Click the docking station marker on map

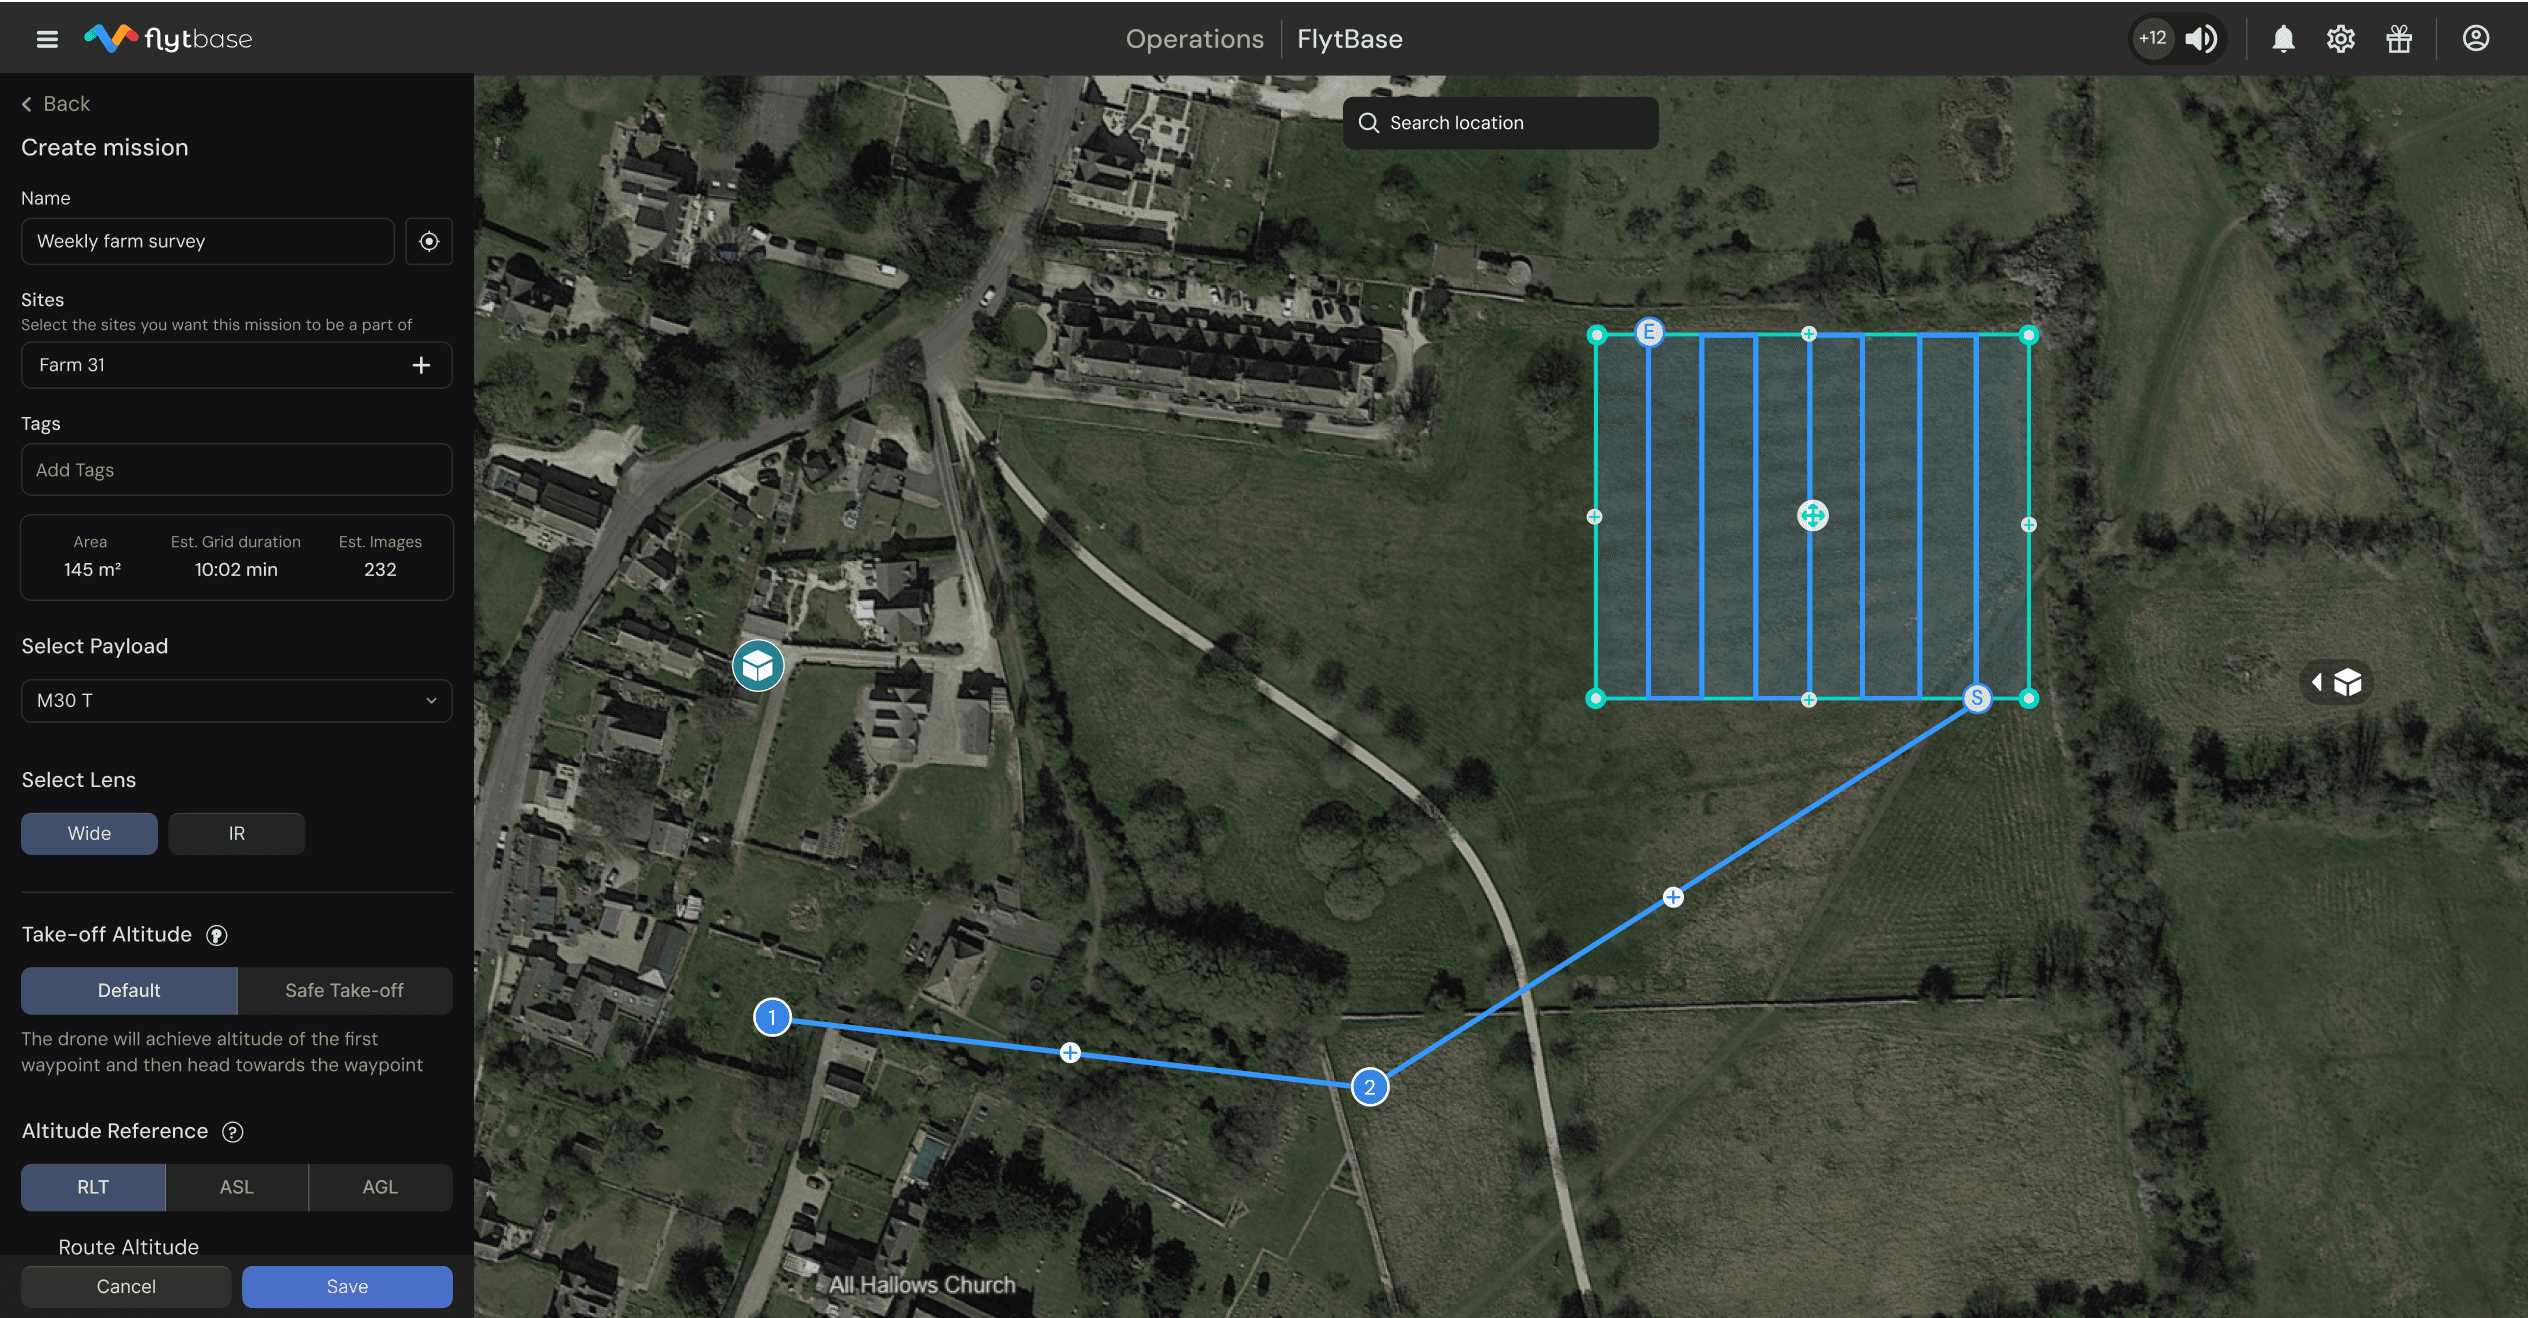pyautogui.click(x=758, y=665)
